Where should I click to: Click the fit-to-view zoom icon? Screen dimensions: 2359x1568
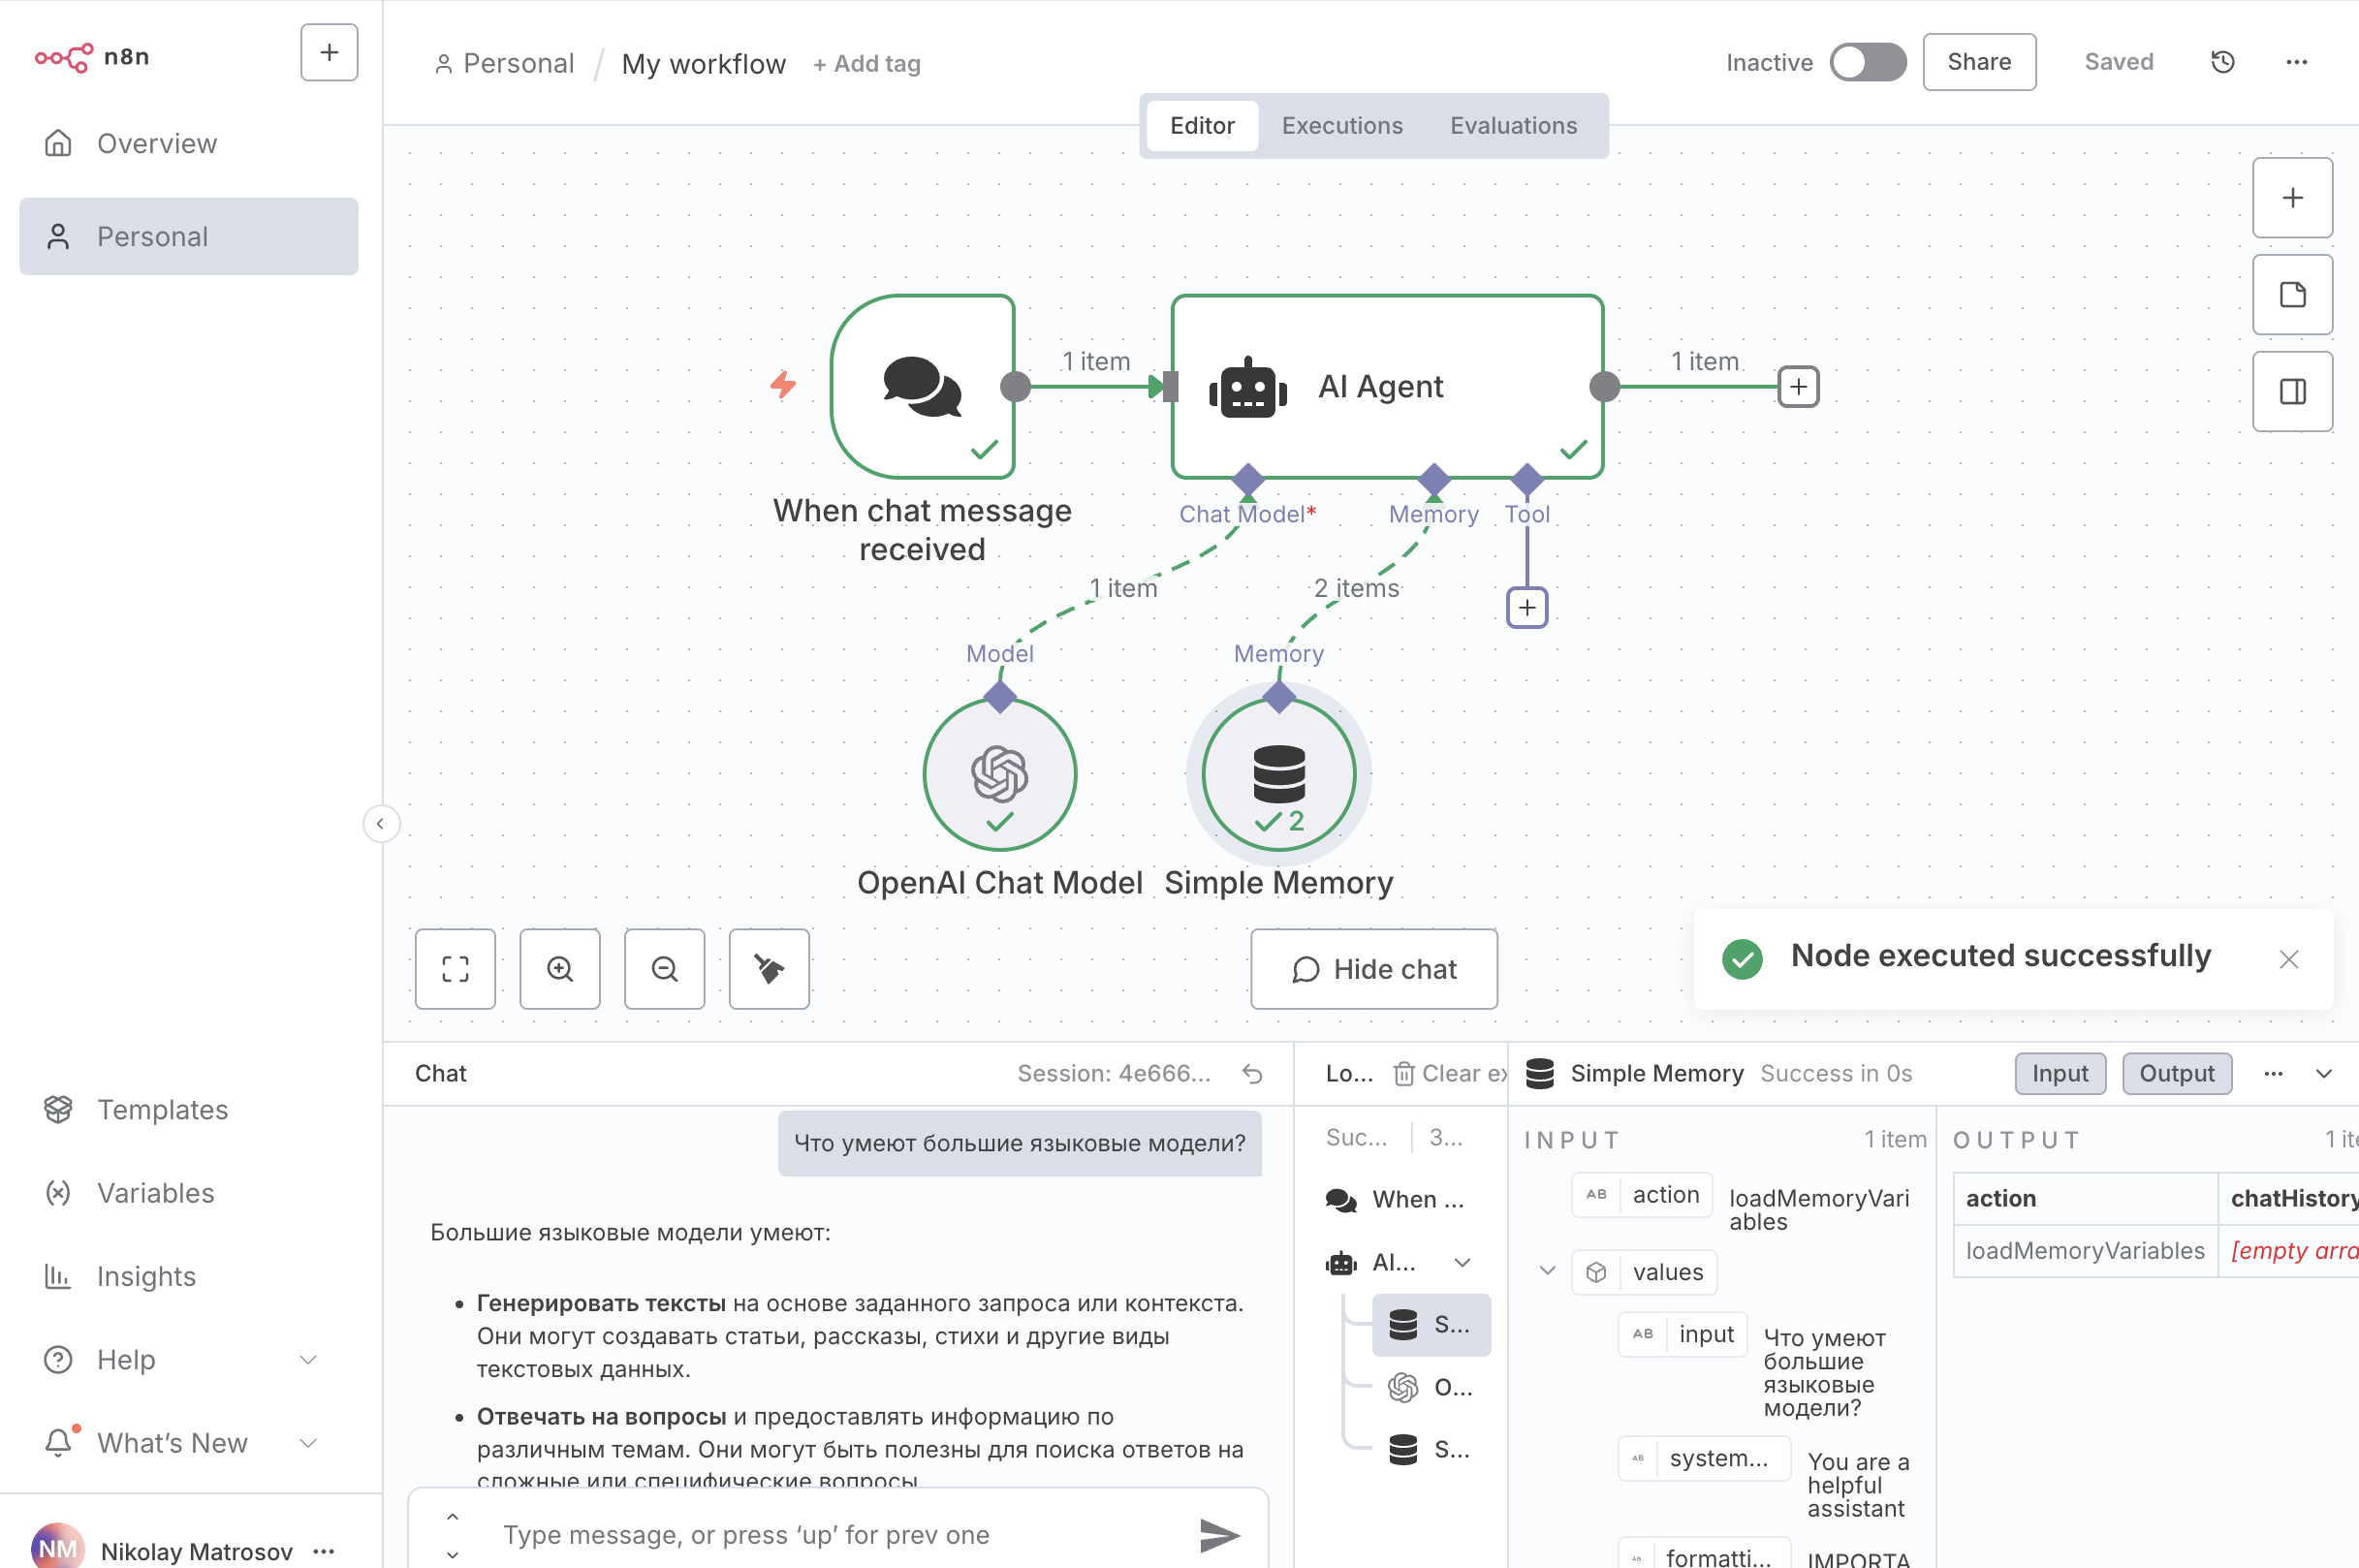click(455, 969)
